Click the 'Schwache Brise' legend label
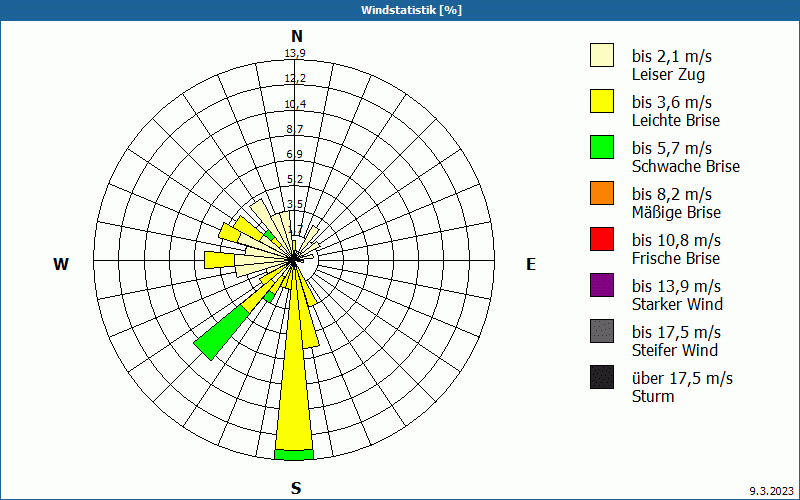Image resolution: width=800 pixels, height=500 pixels. tap(686, 166)
